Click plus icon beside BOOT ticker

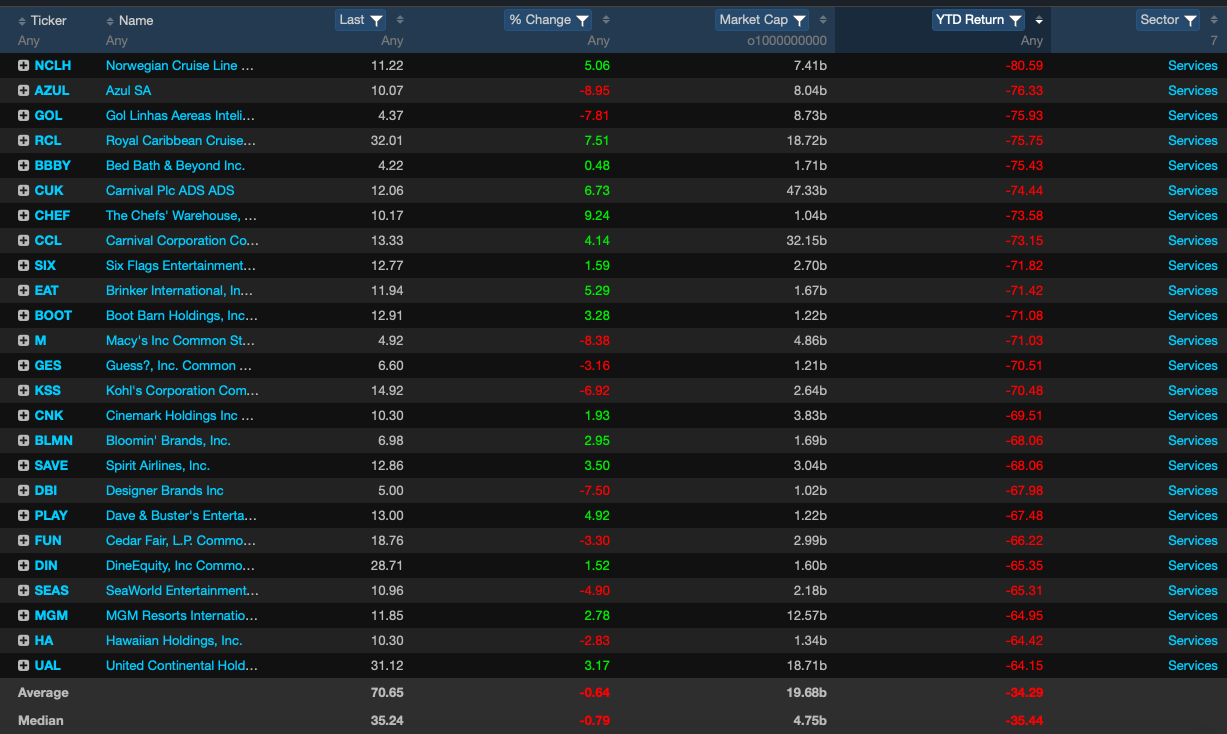(x=23, y=315)
